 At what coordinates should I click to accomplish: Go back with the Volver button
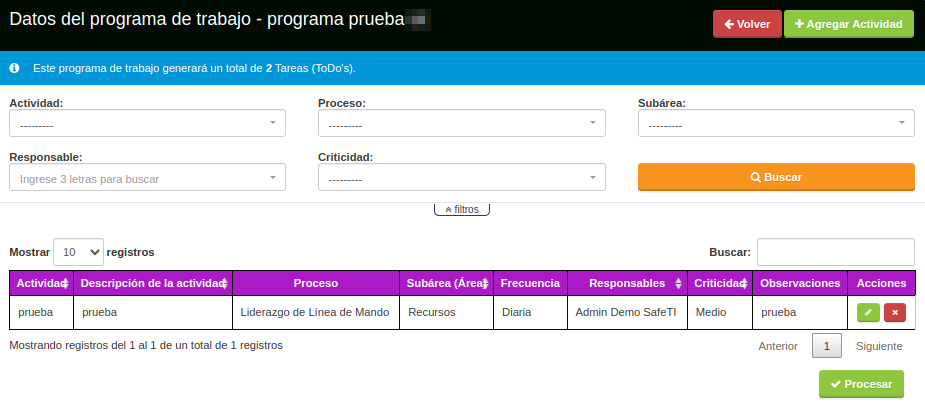(x=747, y=24)
